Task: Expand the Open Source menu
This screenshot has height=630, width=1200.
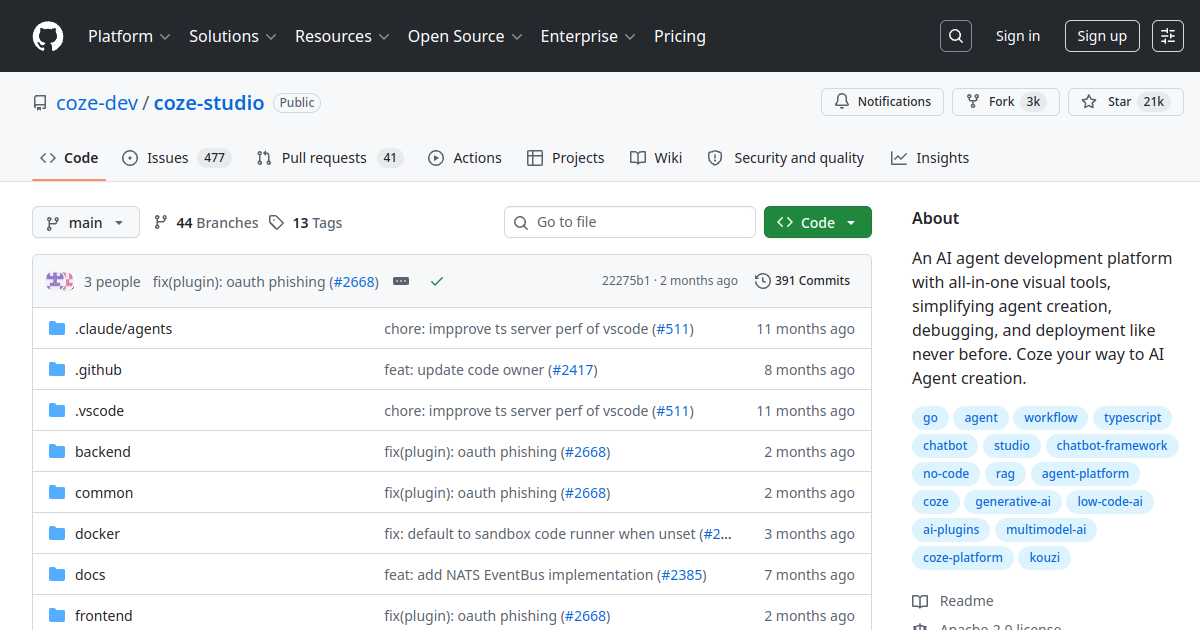Action: pyautogui.click(x=464, y=36)
